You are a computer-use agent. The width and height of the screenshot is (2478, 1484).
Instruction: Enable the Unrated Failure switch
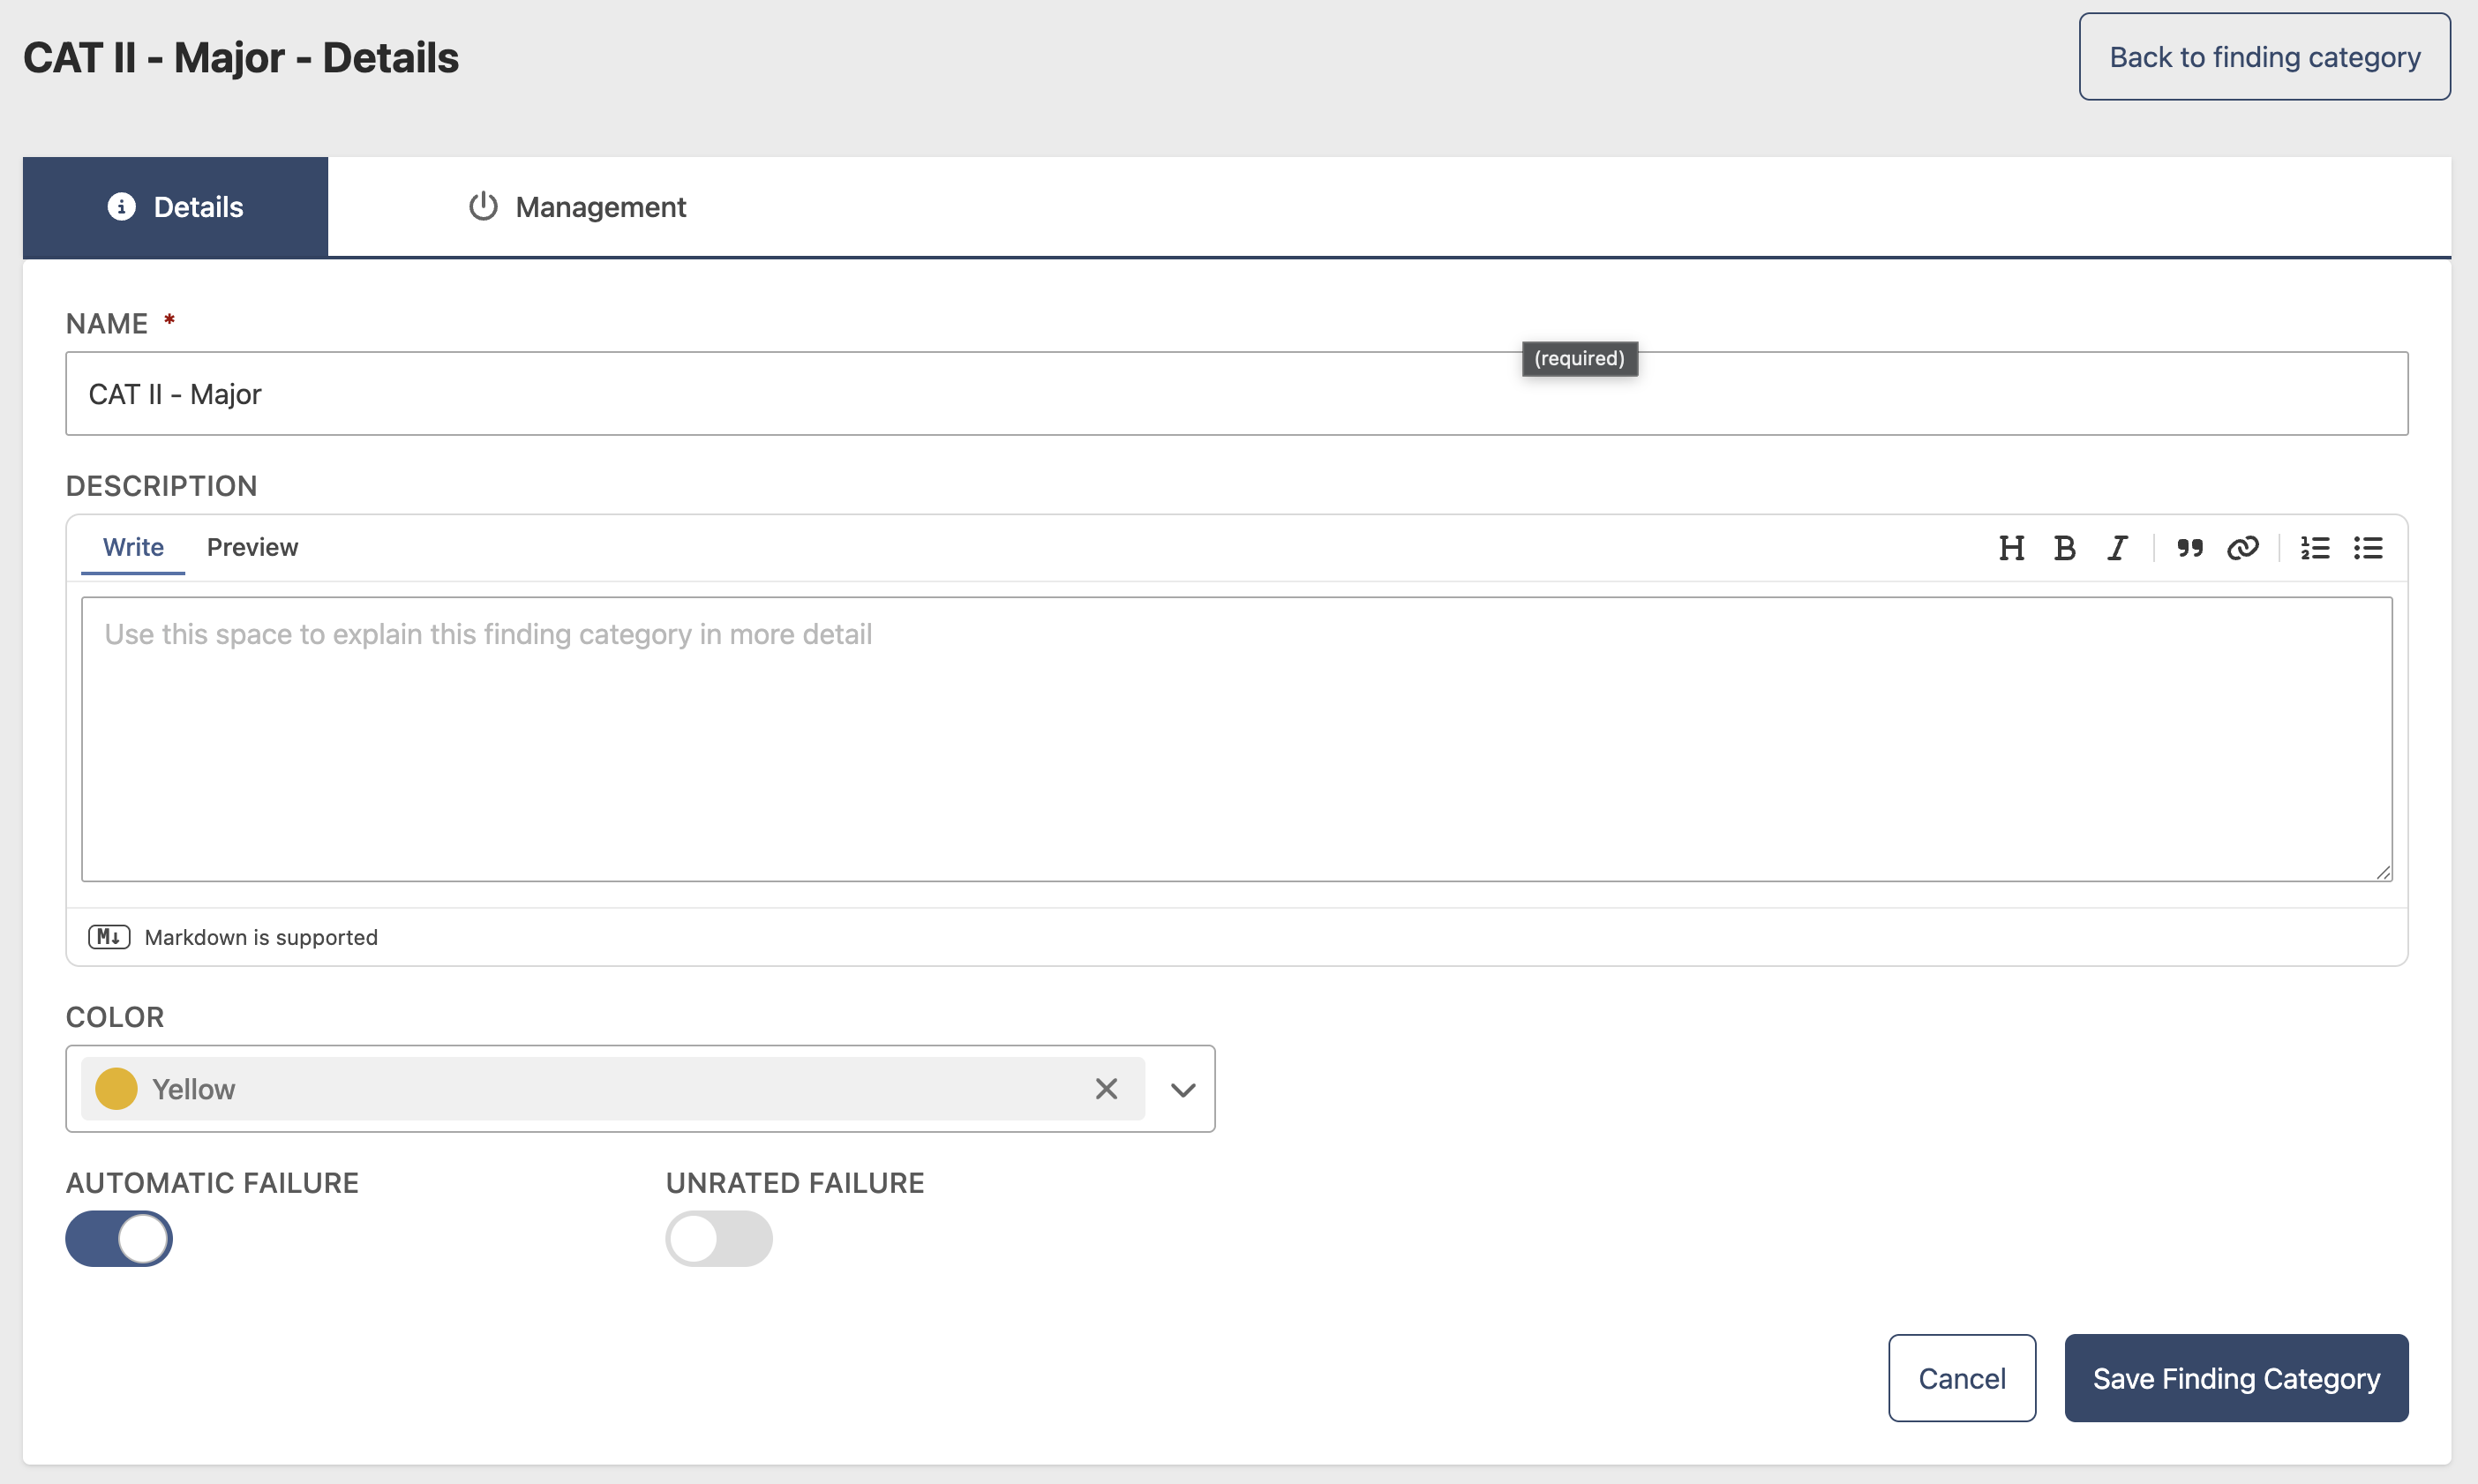point(719,1239)
